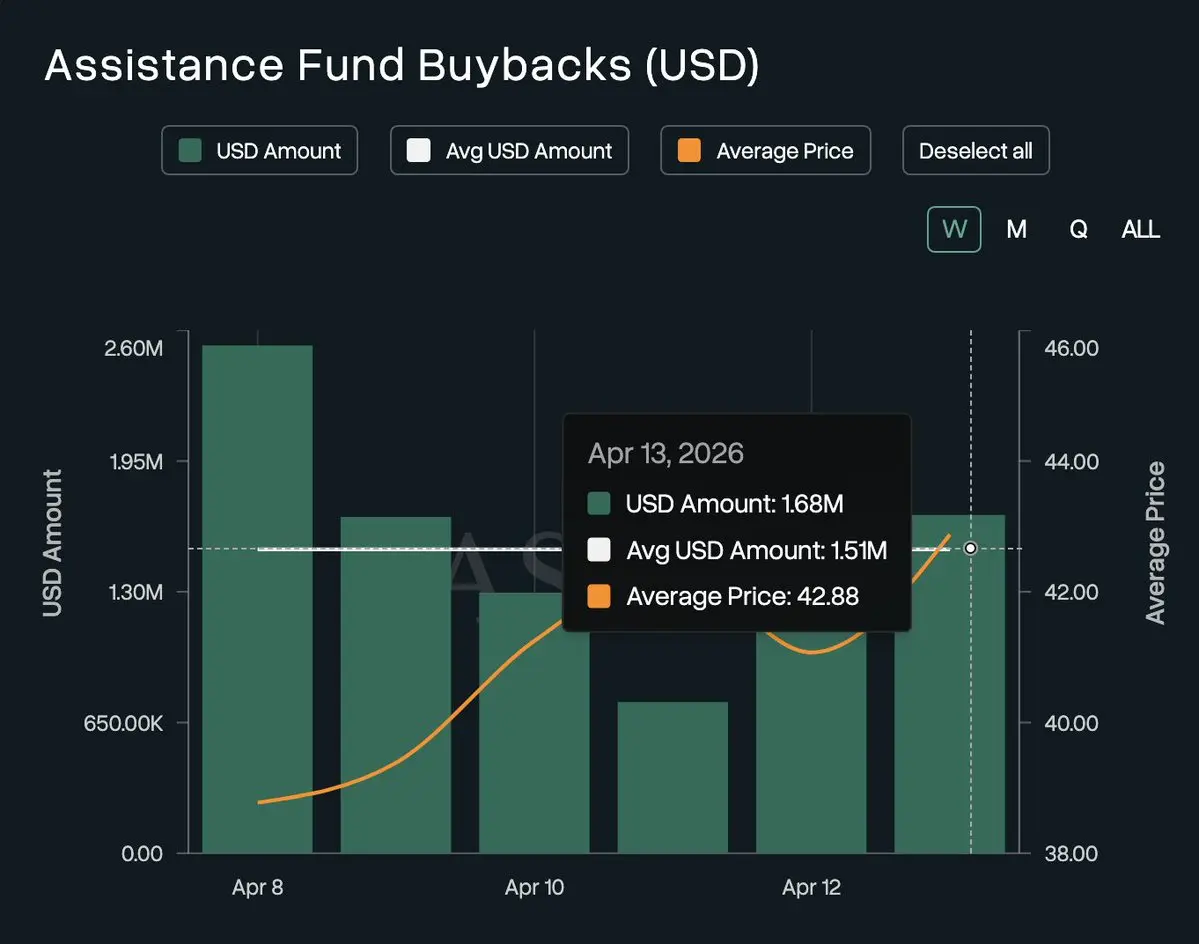Viewport: 1199px width, 944px height.
Task: Click the Apr 10 x-axis label
Action: [534, 888]
